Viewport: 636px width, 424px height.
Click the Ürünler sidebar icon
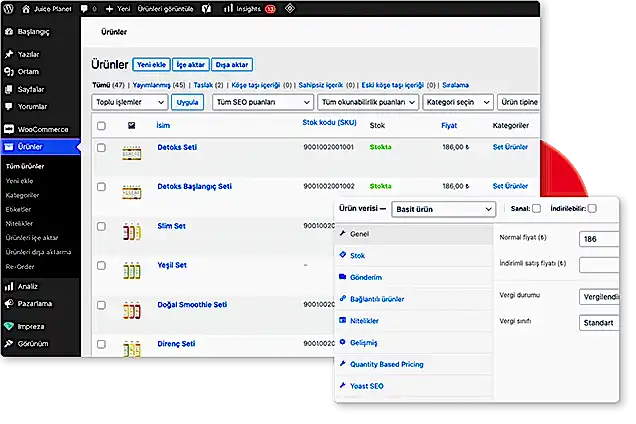(x=9, y=147)
